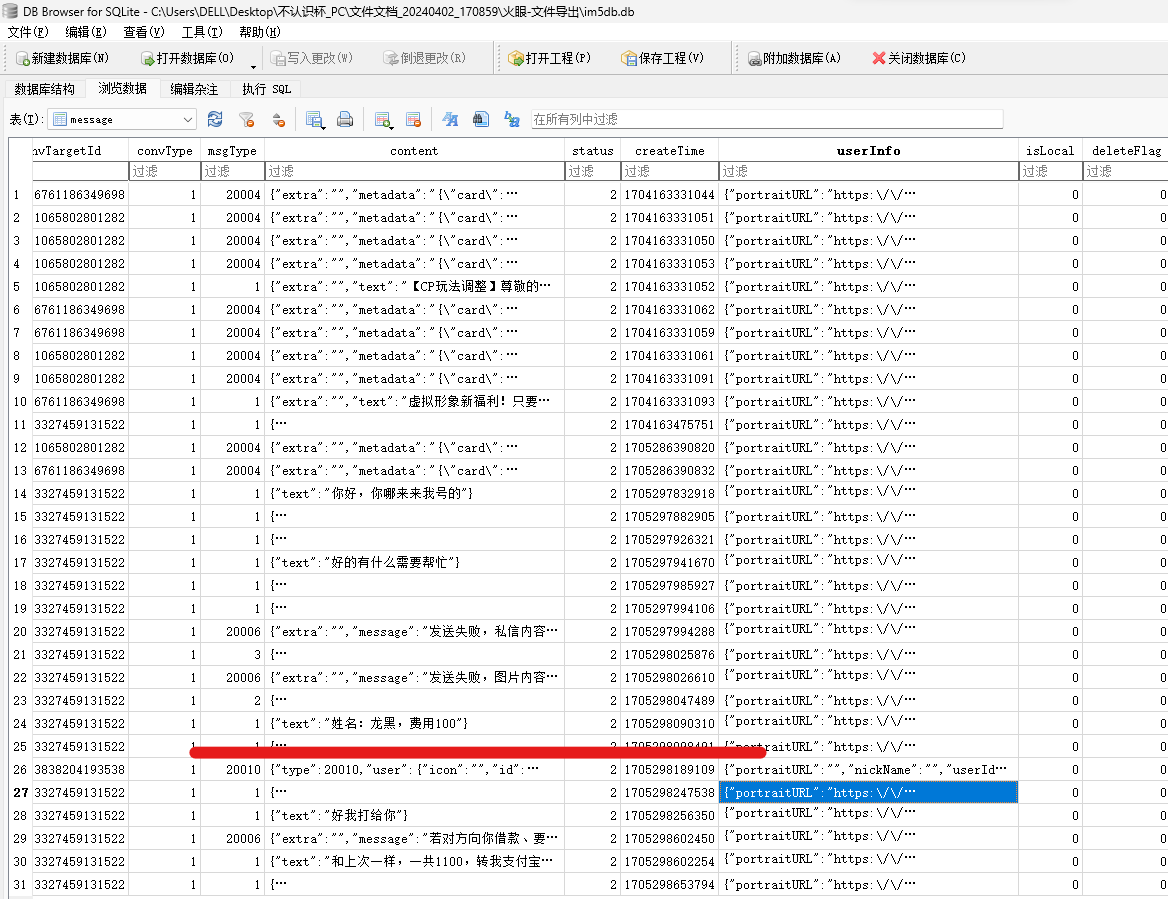Select content cell starting 【CP玩法调整】
Viewport: 1168px width, 899px height.
414,287
